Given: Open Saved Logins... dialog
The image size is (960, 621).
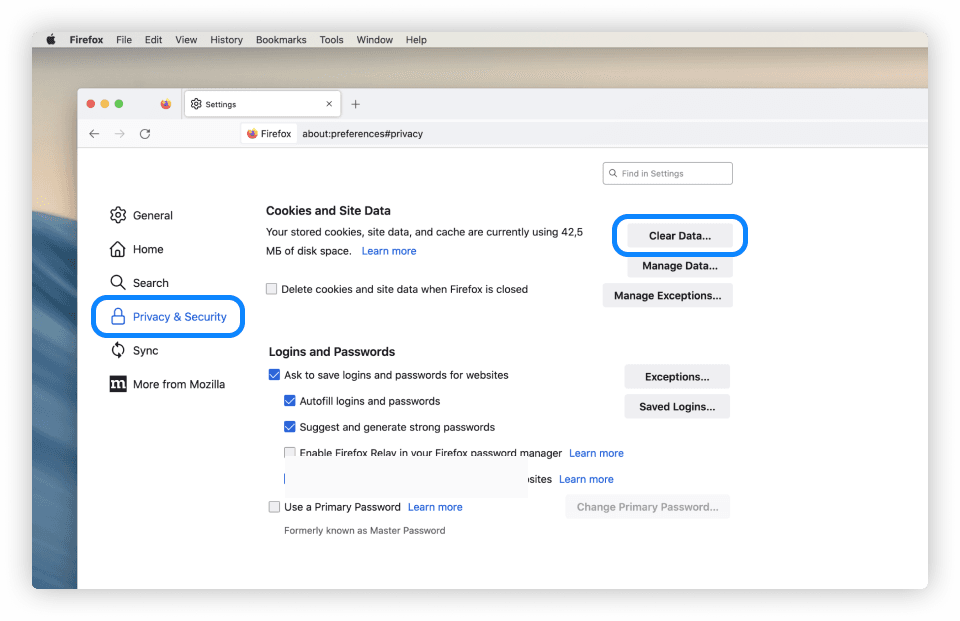Looking at the screenshot, I should pos(677,407).
